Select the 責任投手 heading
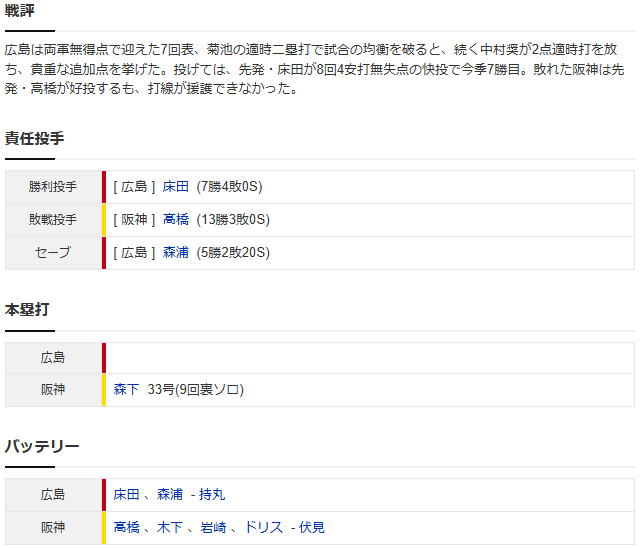Viewport: 640px width, 548px height. (x=34, y=138)
